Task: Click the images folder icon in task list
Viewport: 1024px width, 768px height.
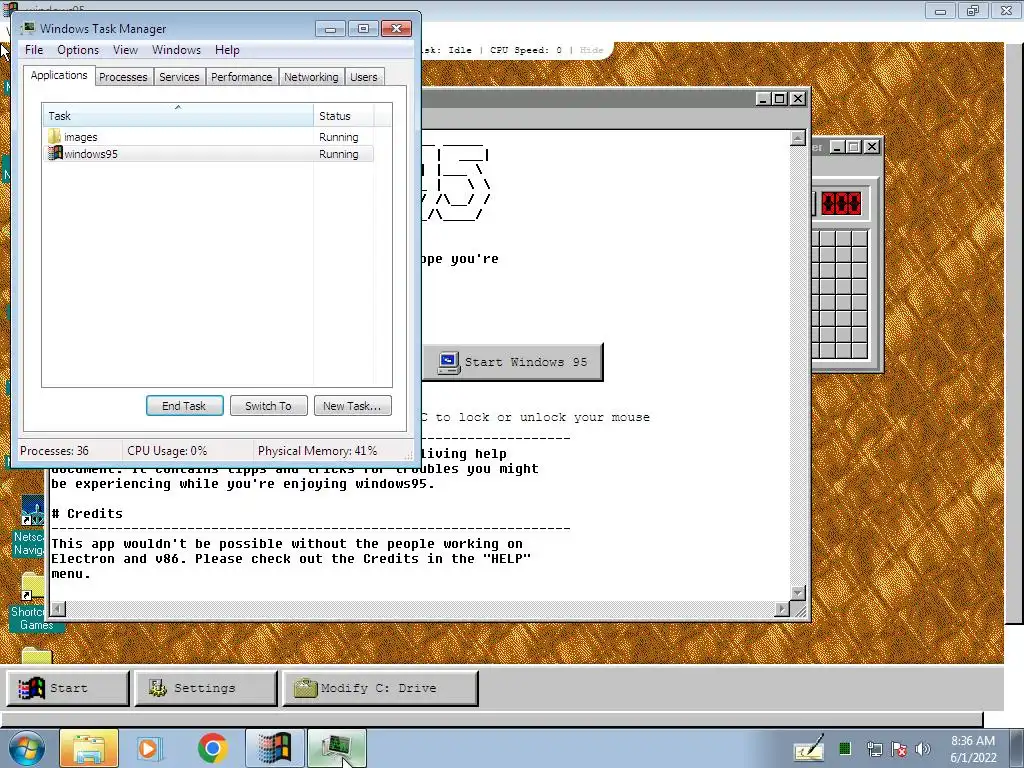Action: pos(55,136)
